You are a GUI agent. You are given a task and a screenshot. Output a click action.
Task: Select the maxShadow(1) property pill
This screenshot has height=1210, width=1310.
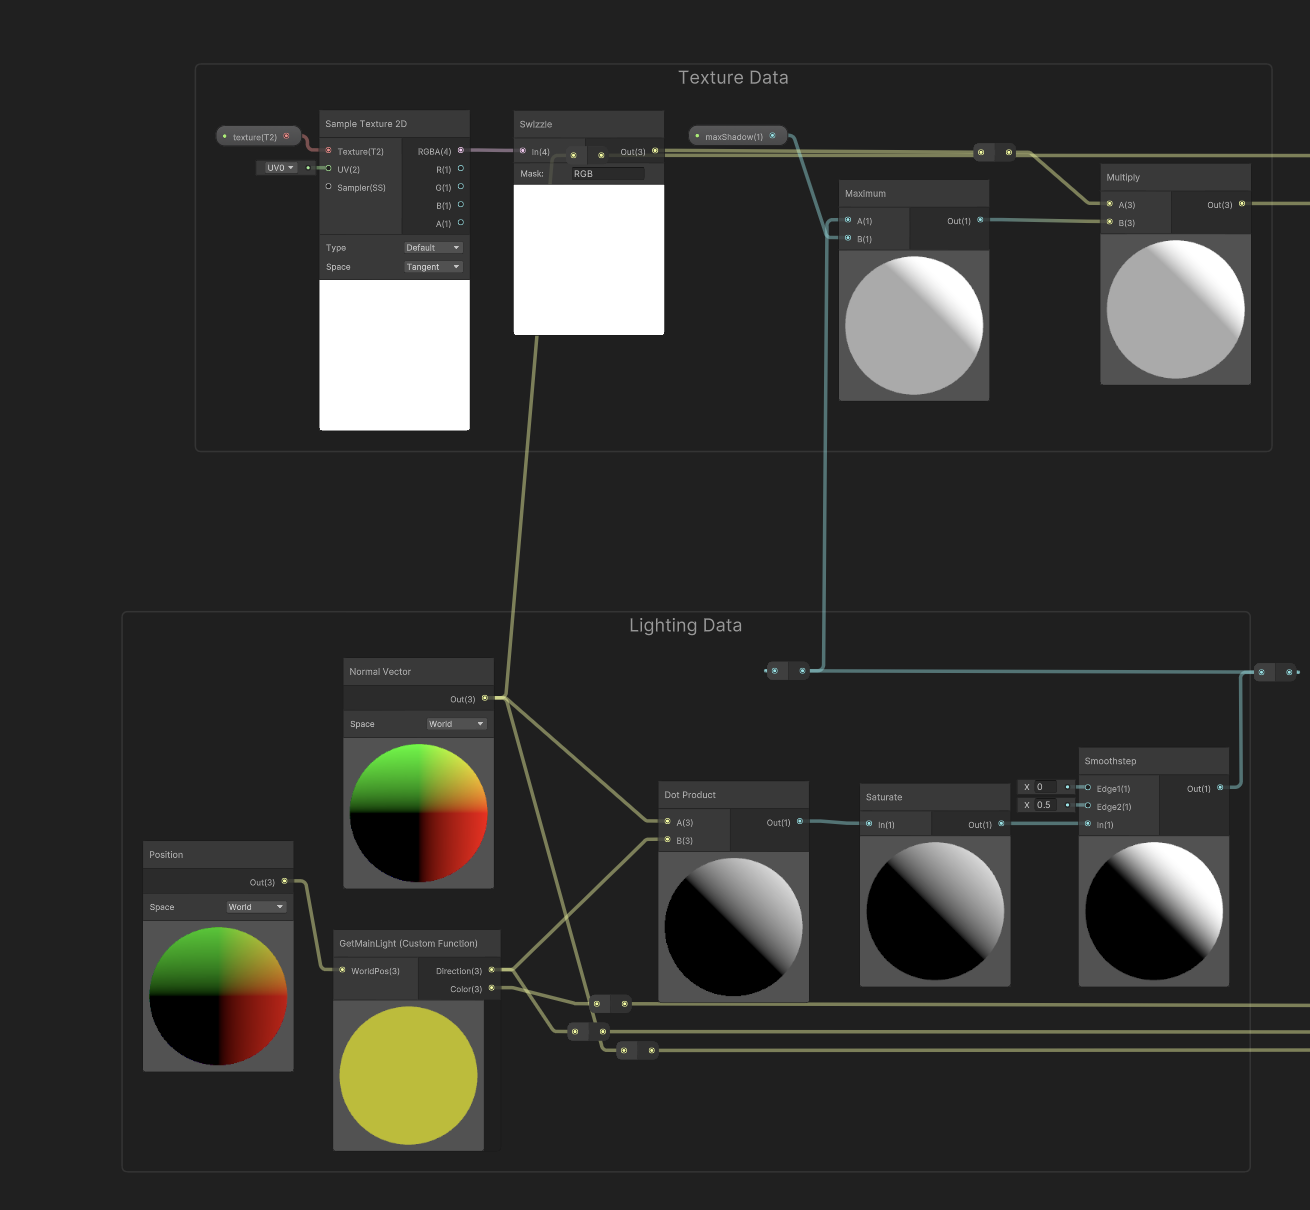point(732,135)
